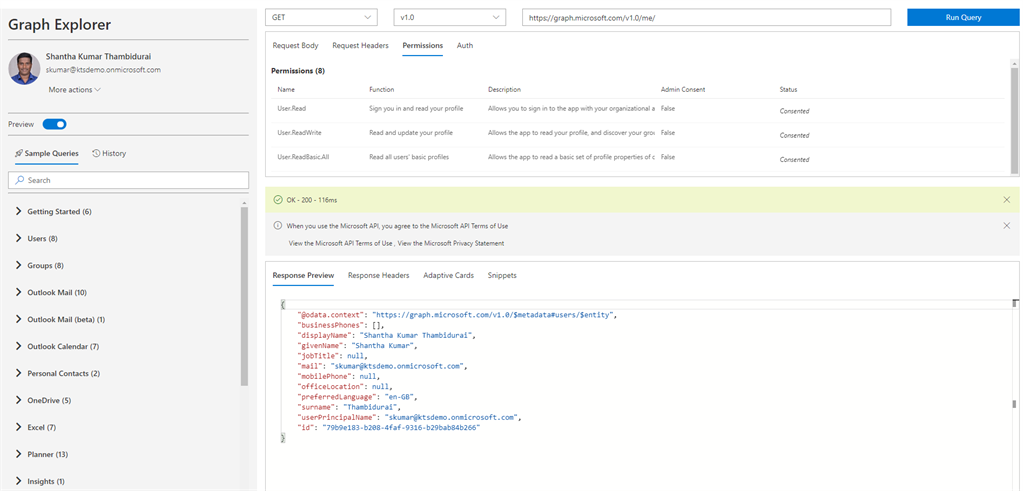Toggle the Preview switch
The width and height of the screenshot is (1023, 491).
[54, 124]
